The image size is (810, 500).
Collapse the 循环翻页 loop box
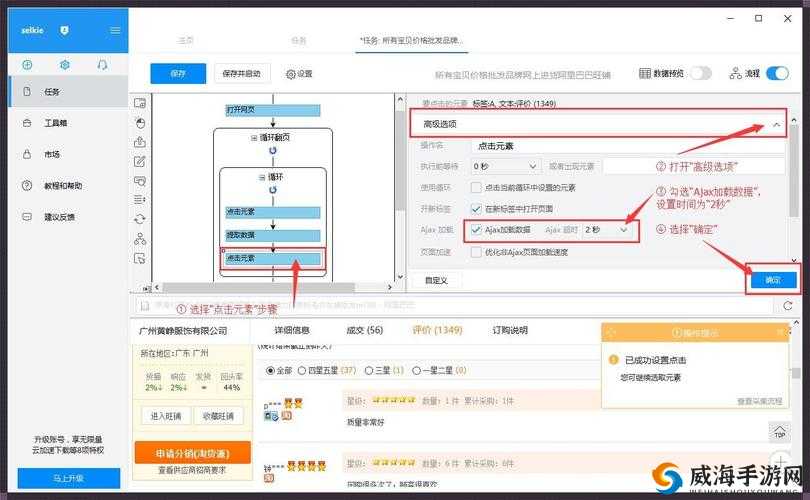coord(254,138)
